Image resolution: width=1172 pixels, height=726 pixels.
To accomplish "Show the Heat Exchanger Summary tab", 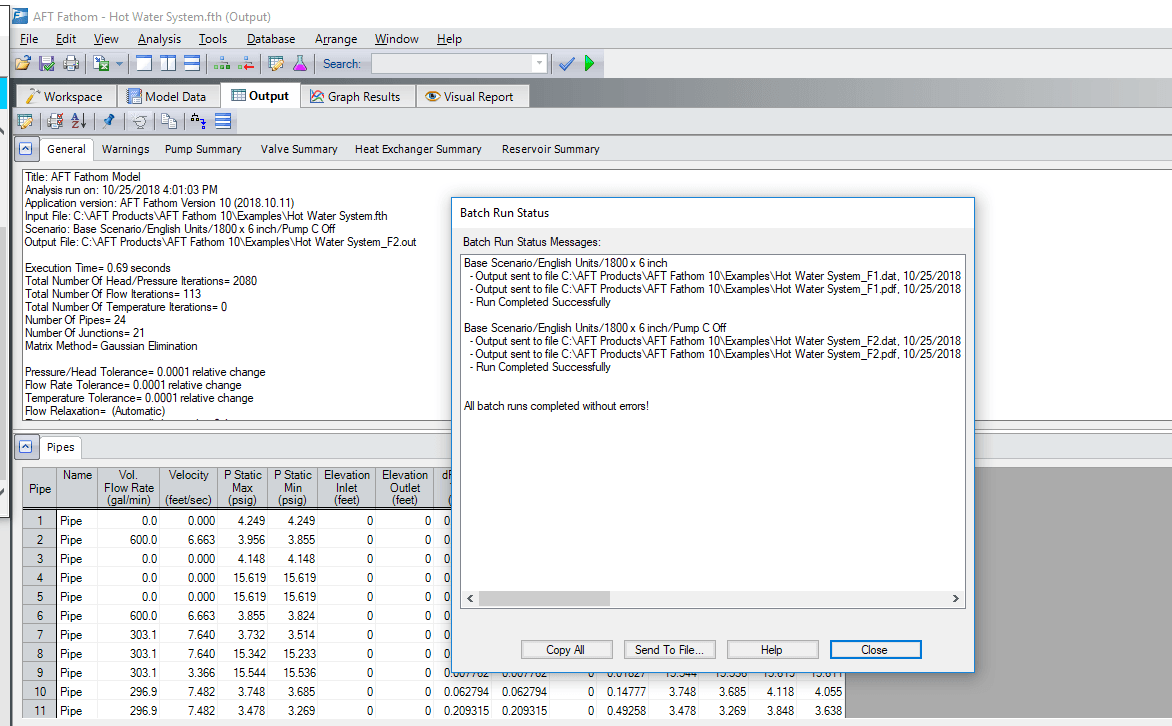I will tap(418, 150).
